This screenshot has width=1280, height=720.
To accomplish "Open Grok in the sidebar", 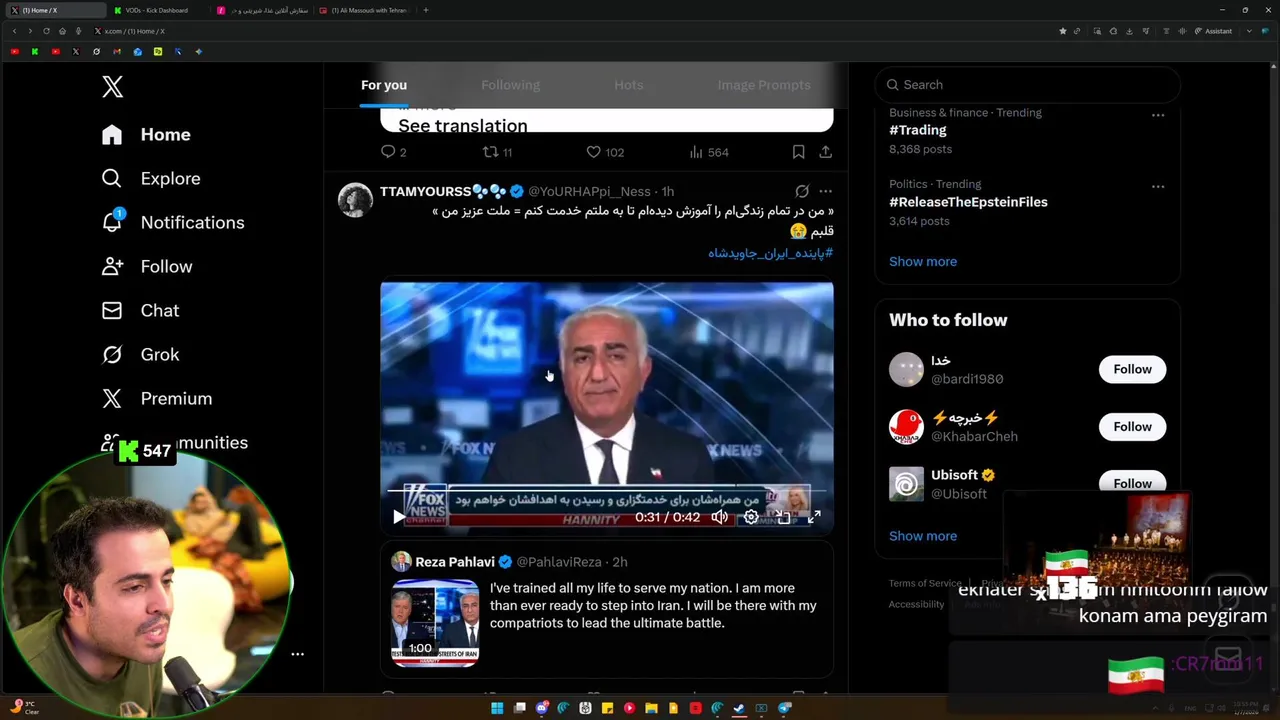I will coord(141,354).
